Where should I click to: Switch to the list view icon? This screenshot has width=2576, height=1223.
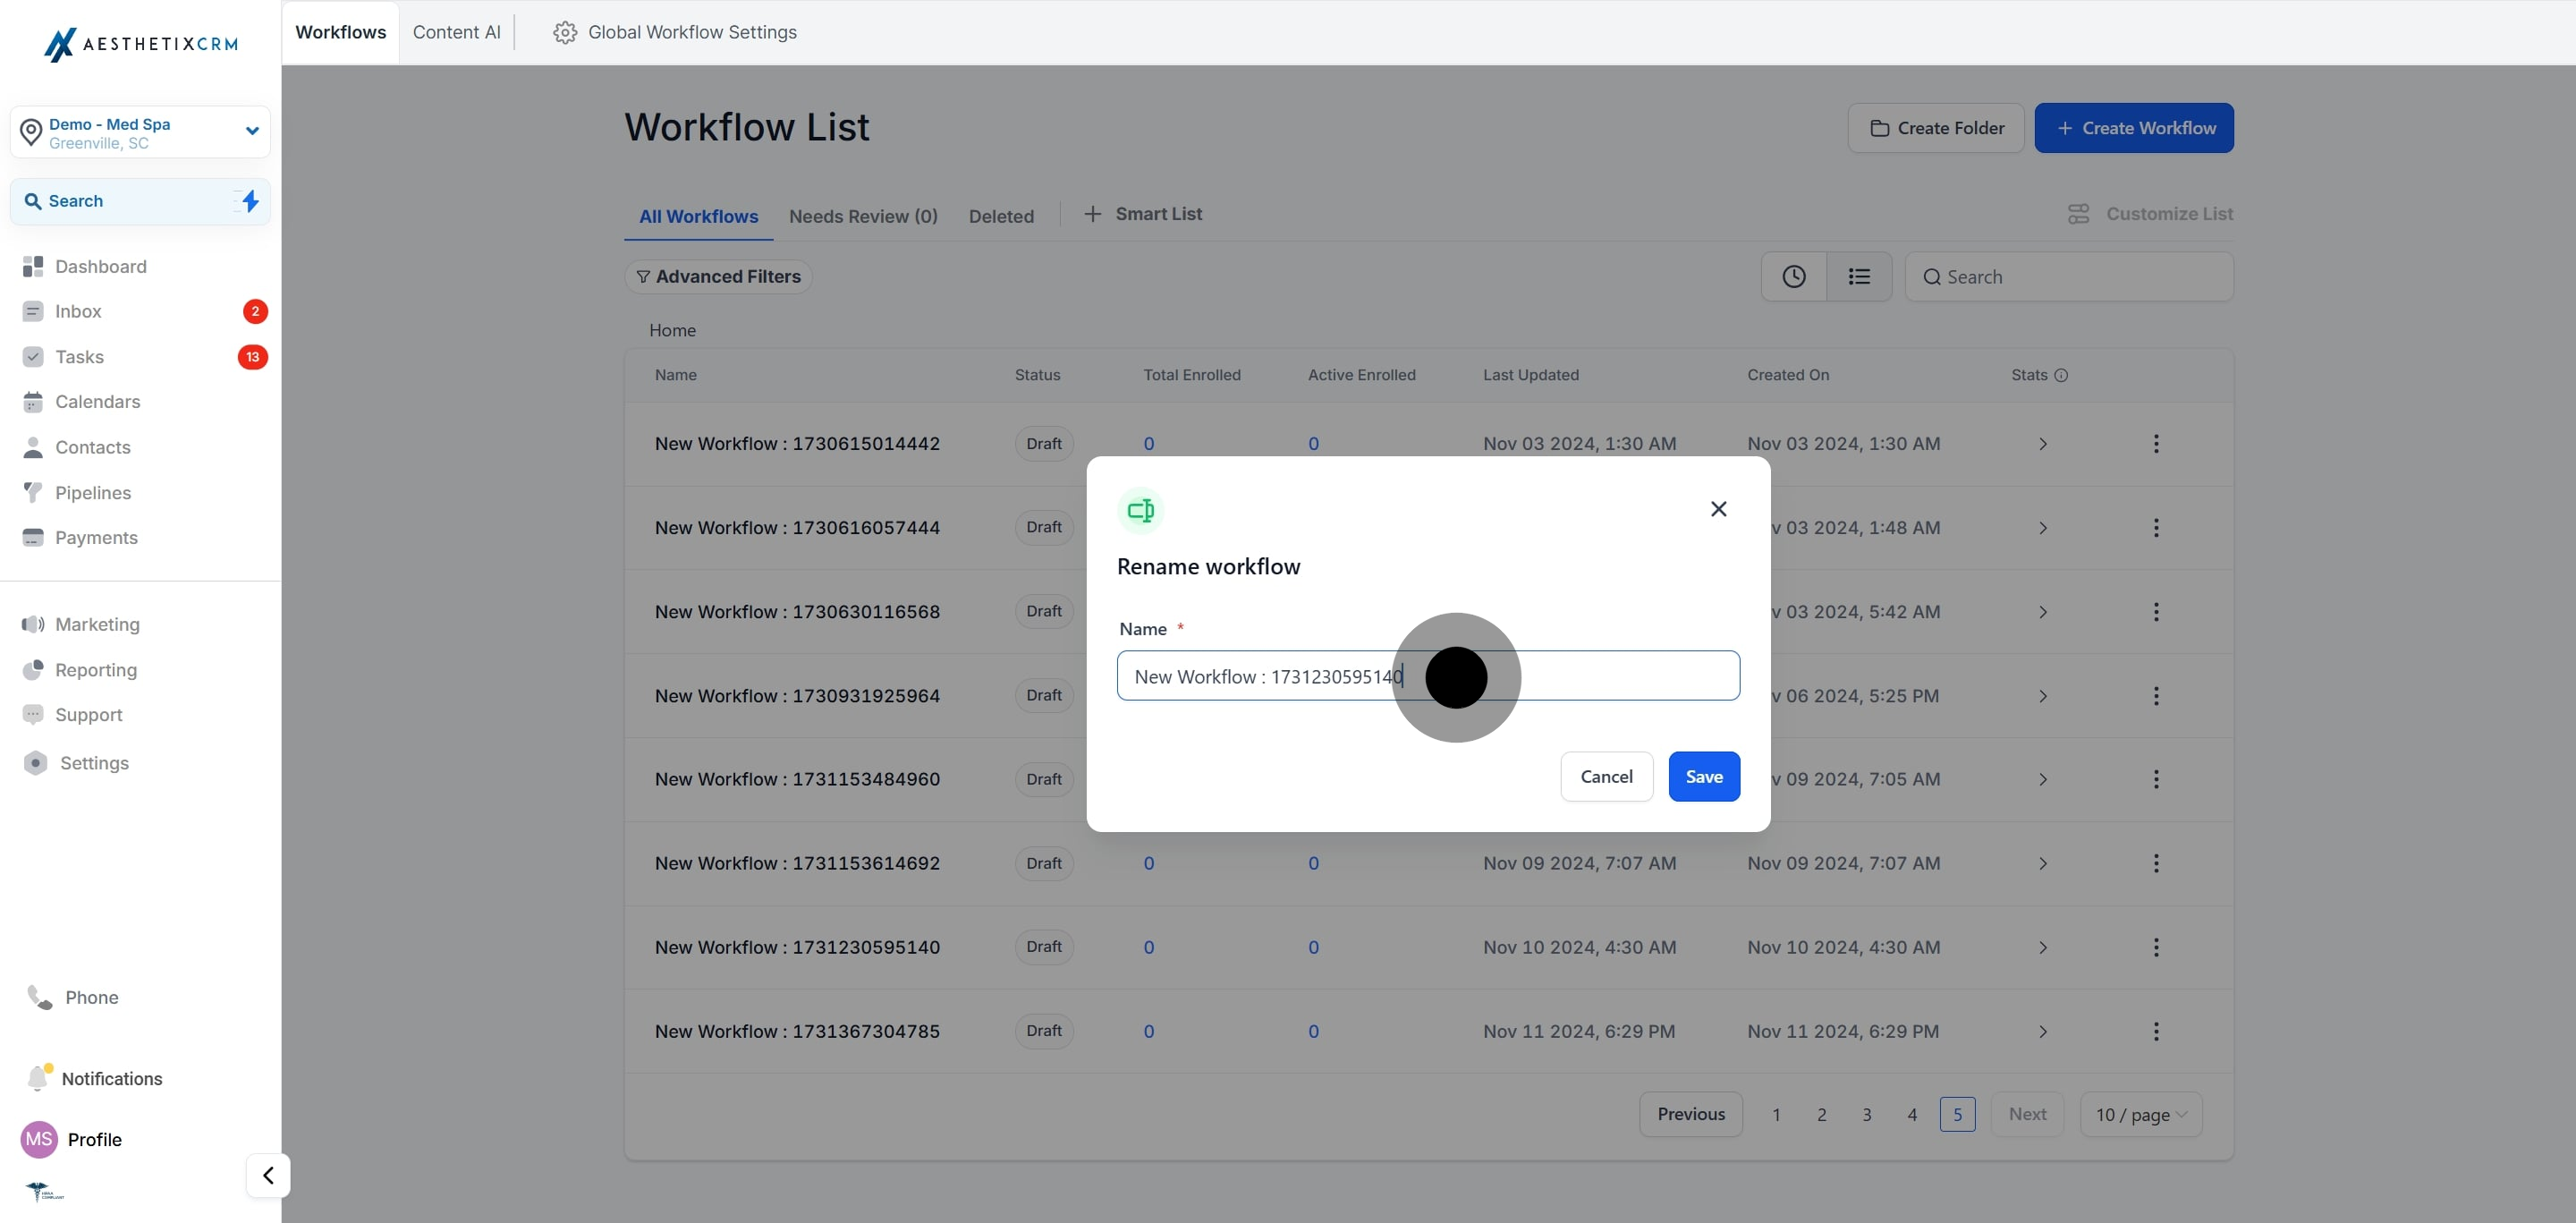click(1858, 276)
